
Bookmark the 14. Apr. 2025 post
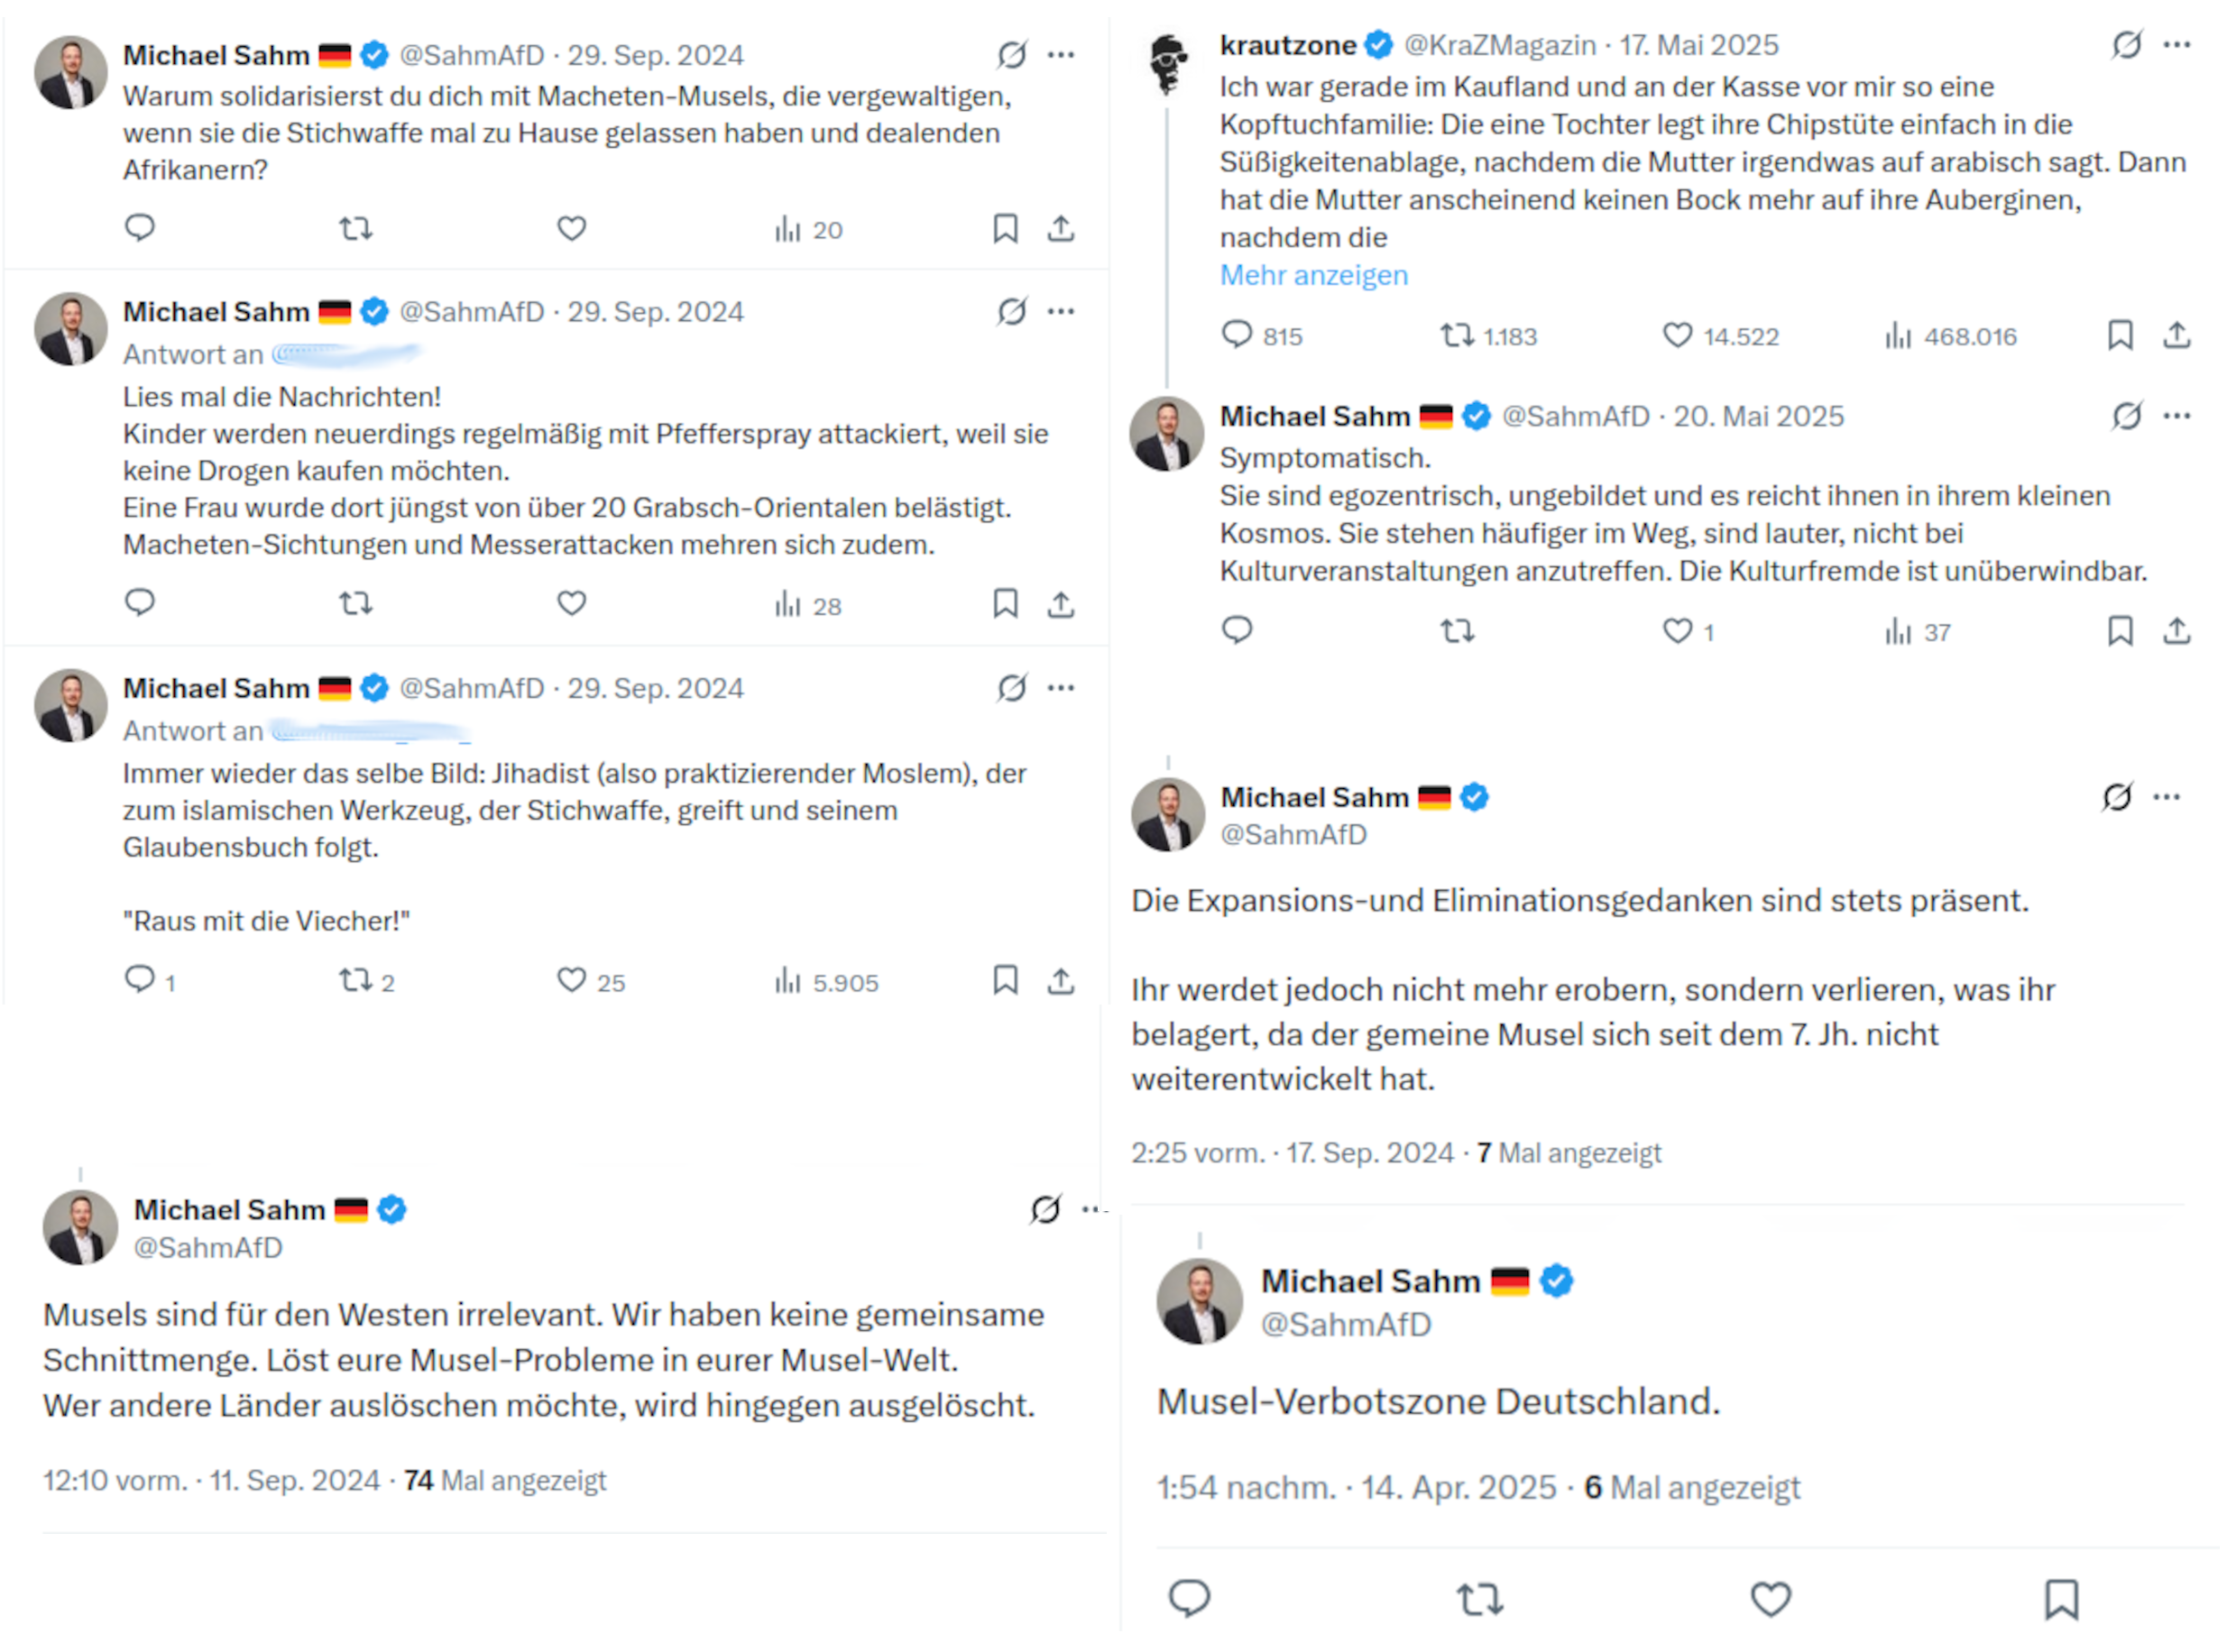pyautogui.click(x=2061, y=1598)
